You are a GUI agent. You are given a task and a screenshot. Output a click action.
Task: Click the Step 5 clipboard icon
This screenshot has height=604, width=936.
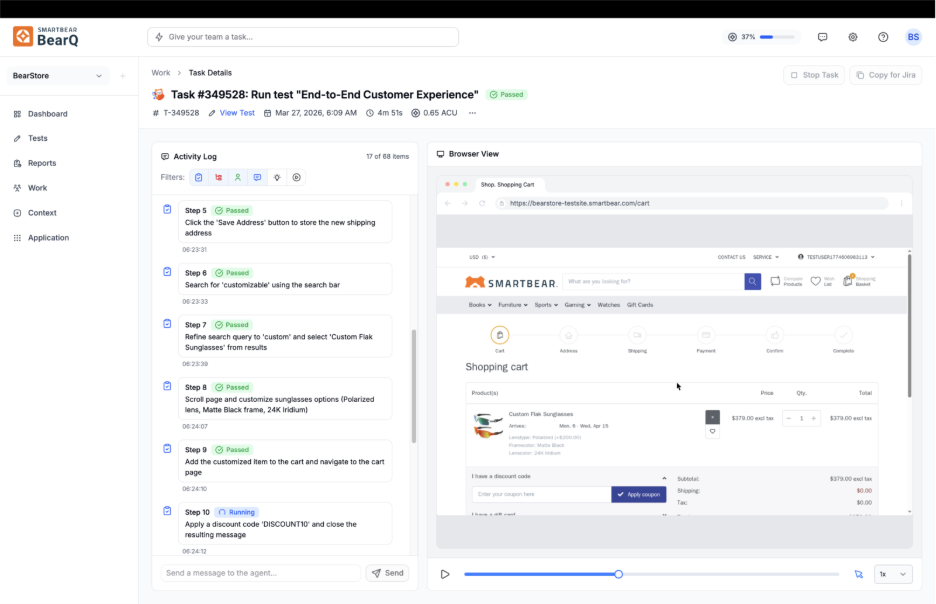(x=167, y=209)
